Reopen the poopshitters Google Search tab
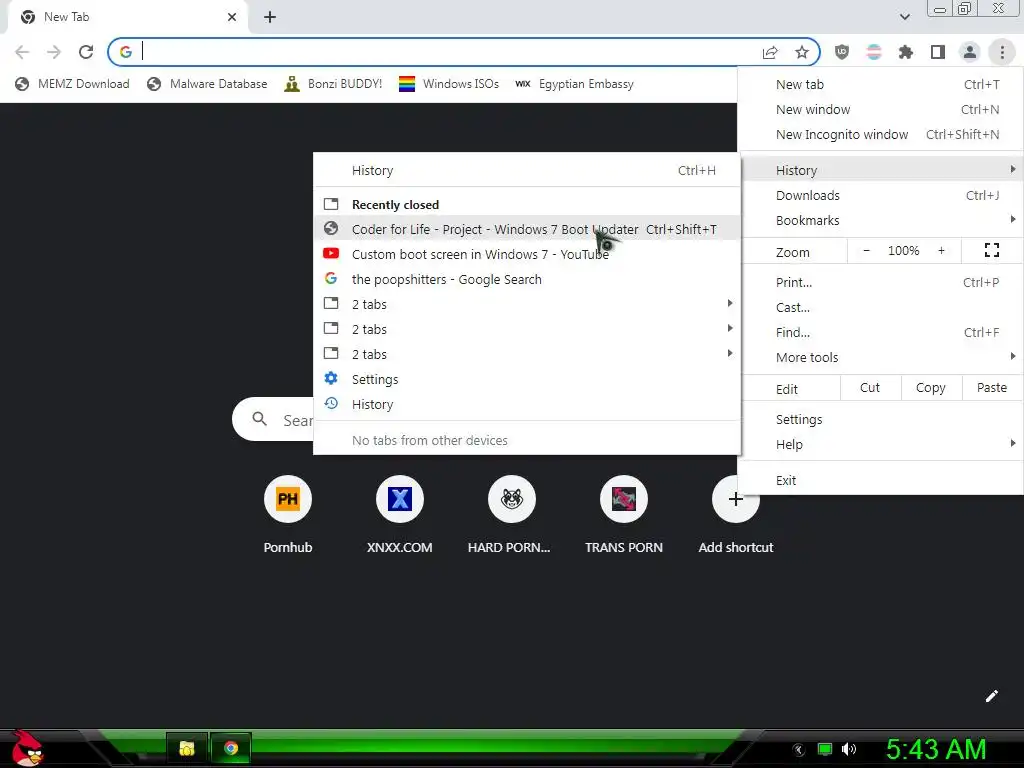This screenshot has height=768, width=1024. pyautogui.click(x=527, y=279)
